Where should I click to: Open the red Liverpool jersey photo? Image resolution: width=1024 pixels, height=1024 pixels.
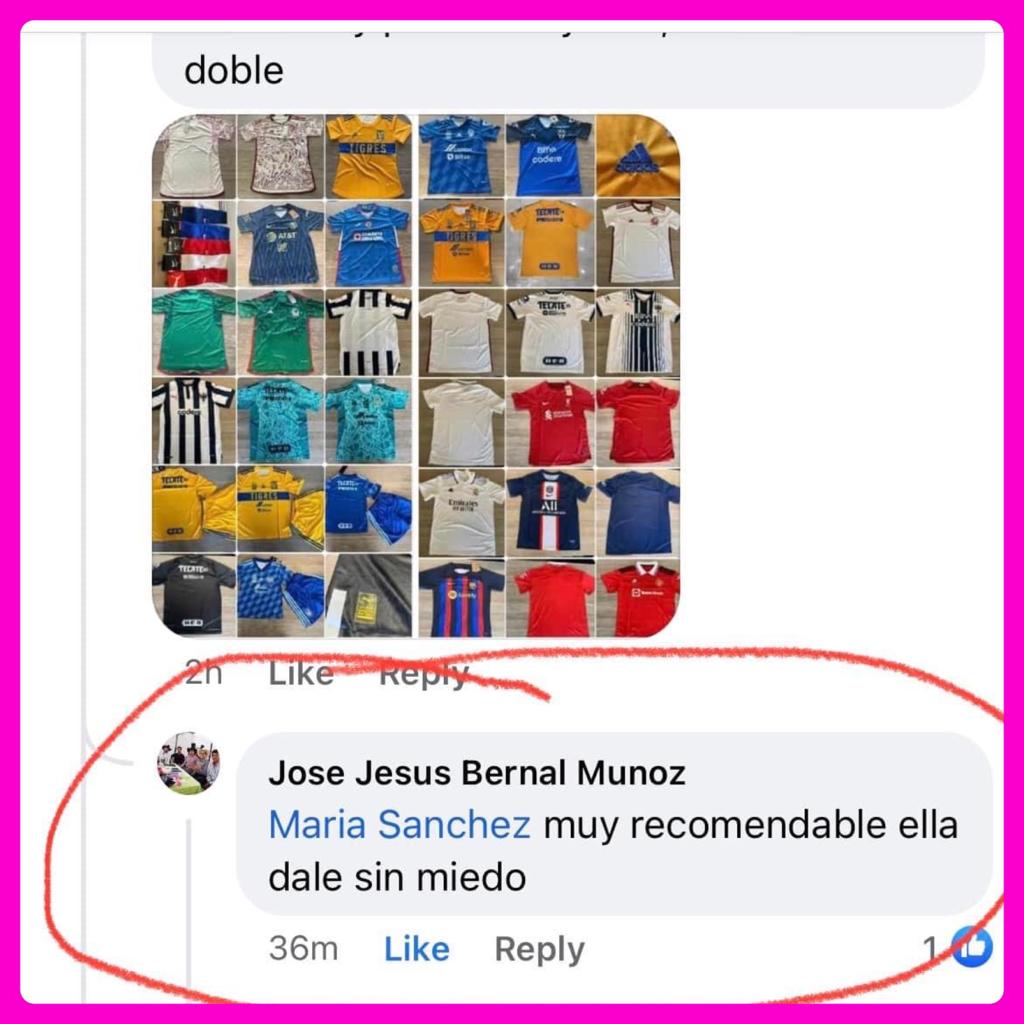tap(549, 421)
